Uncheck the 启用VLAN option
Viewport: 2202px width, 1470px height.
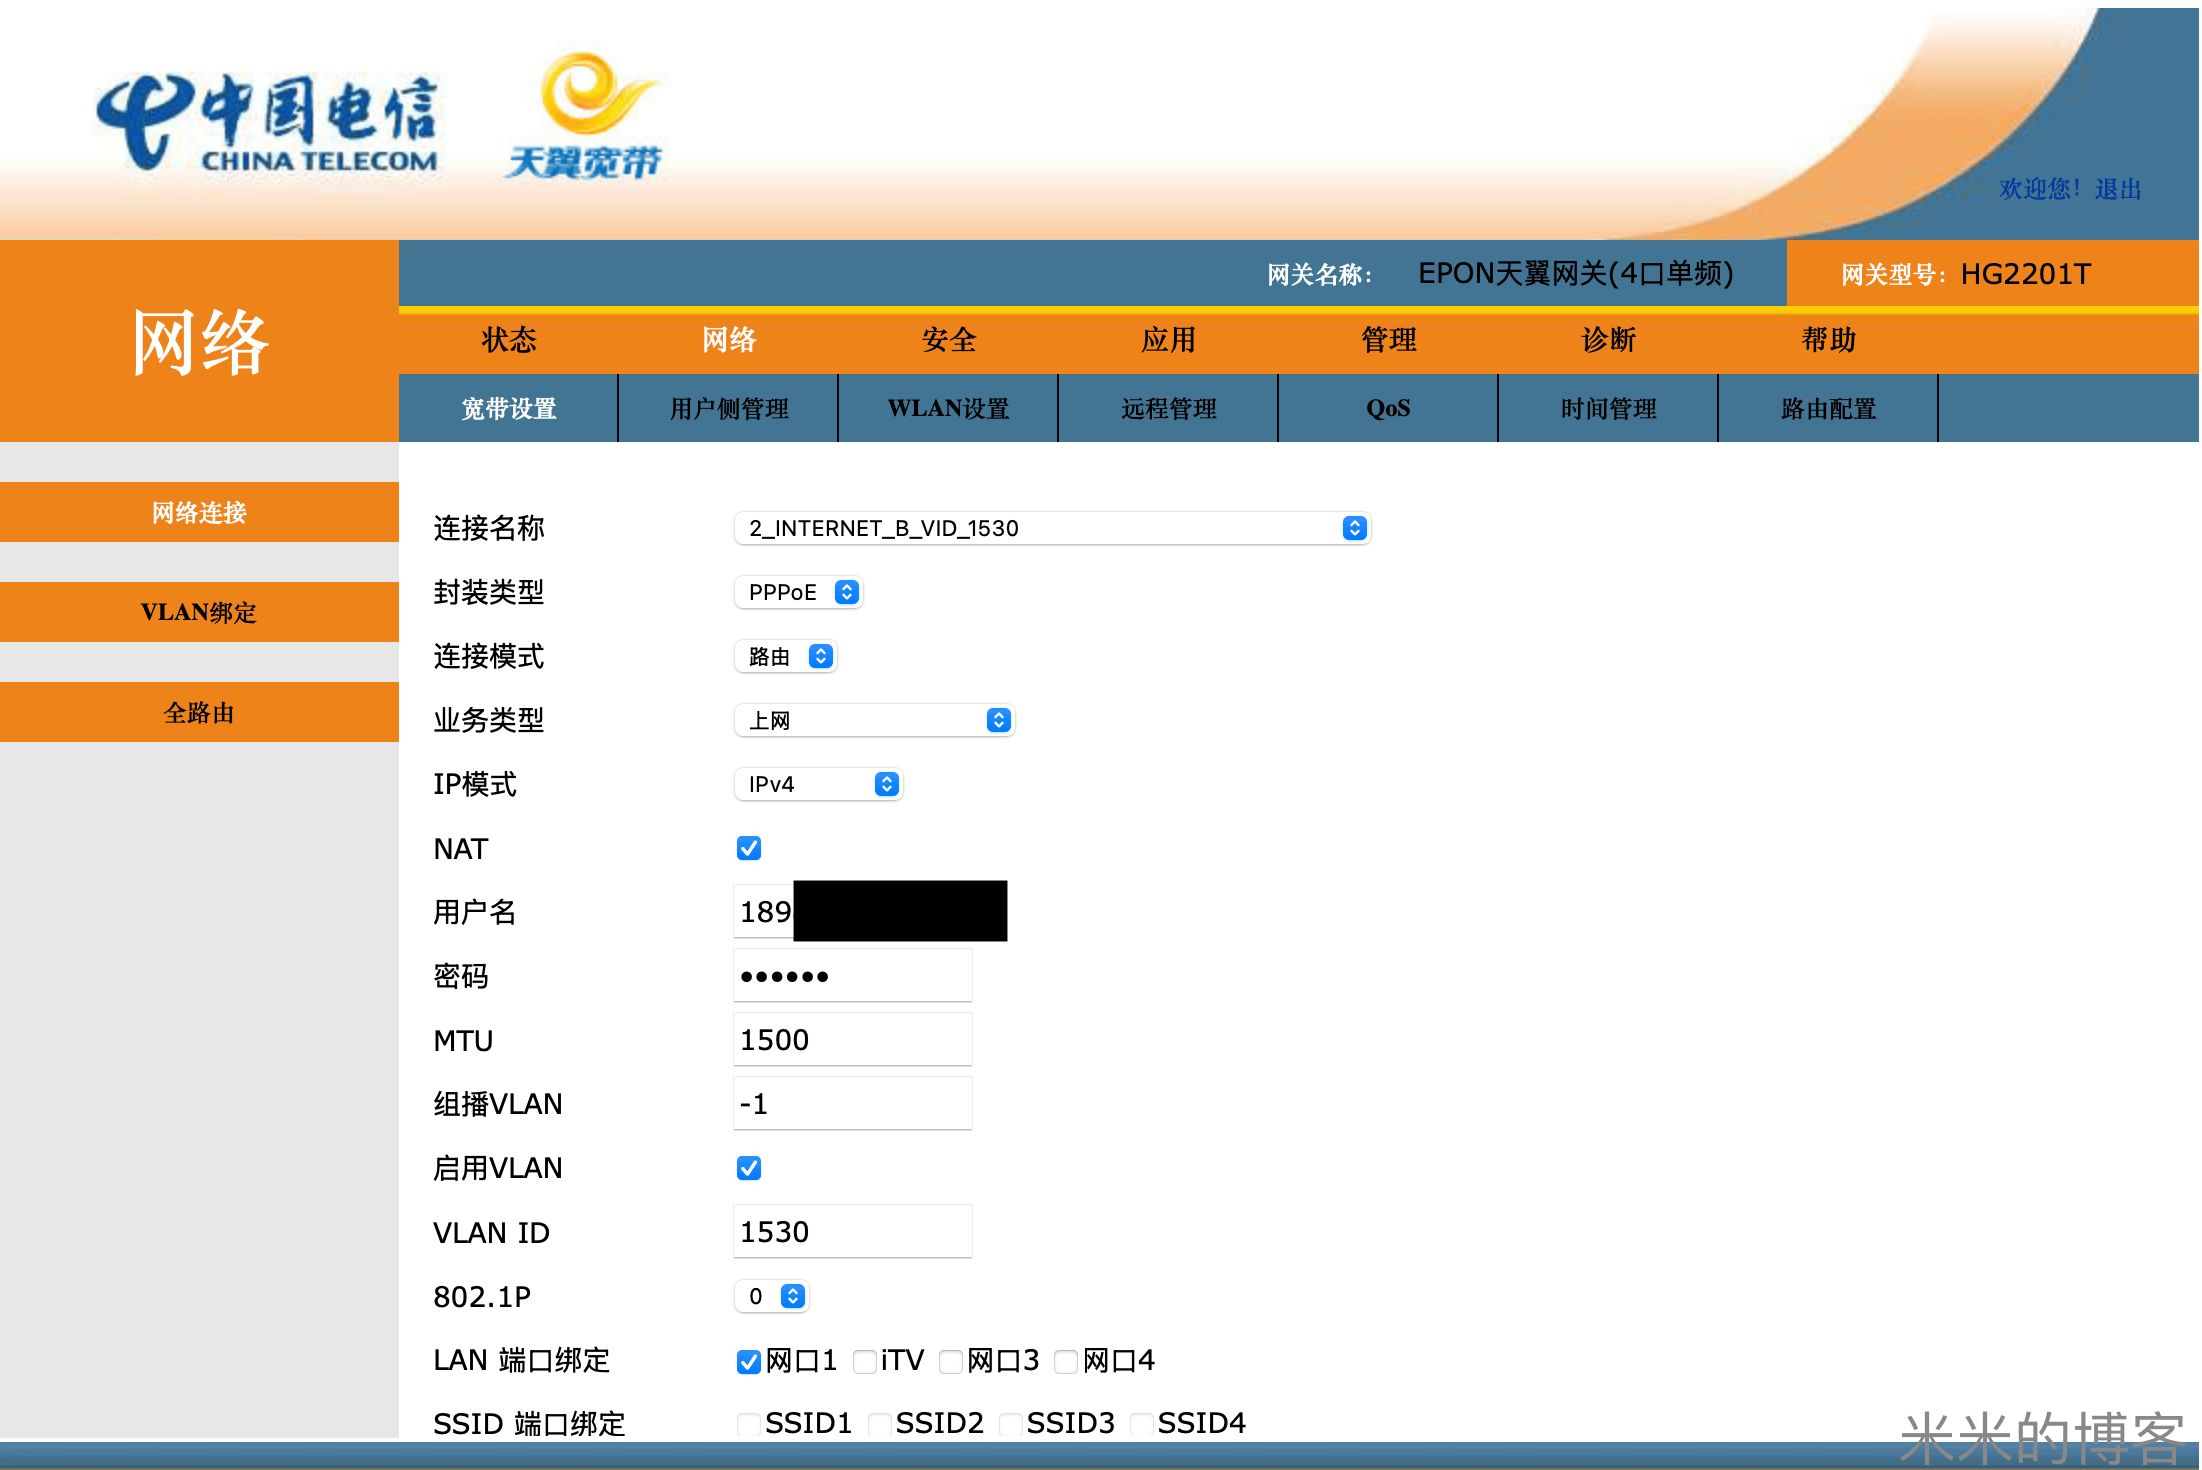point(748,1167)
